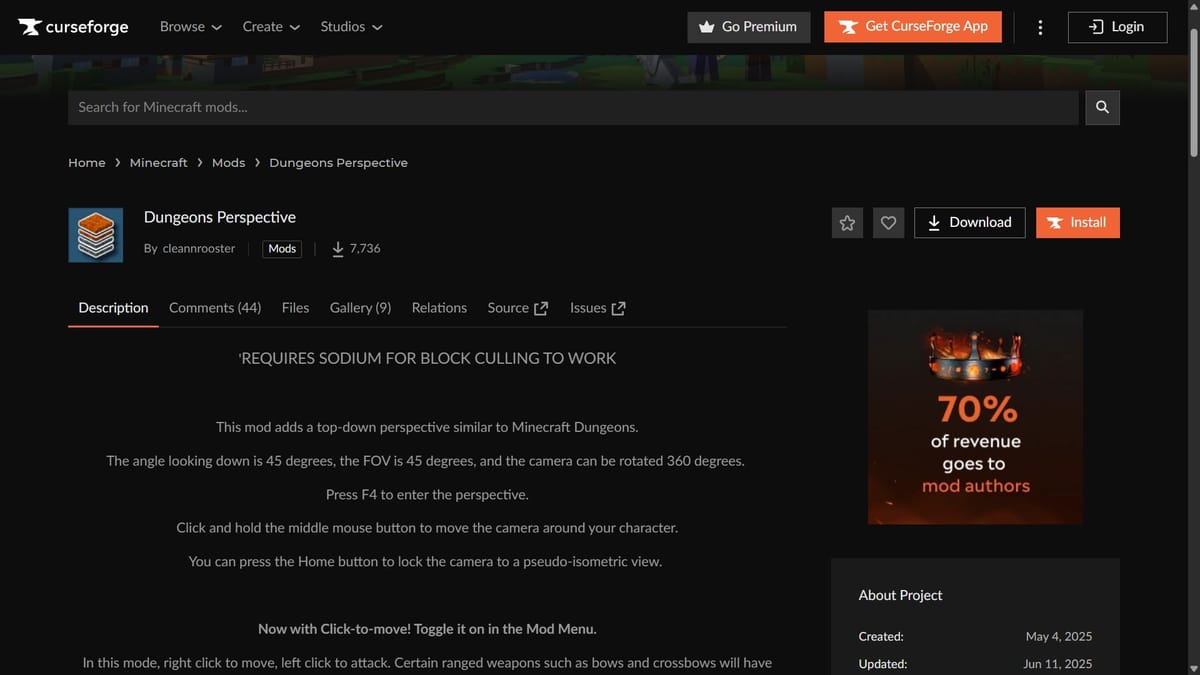
Task: Expand the Browse navigation dropdown
Action: click(190, 26)
